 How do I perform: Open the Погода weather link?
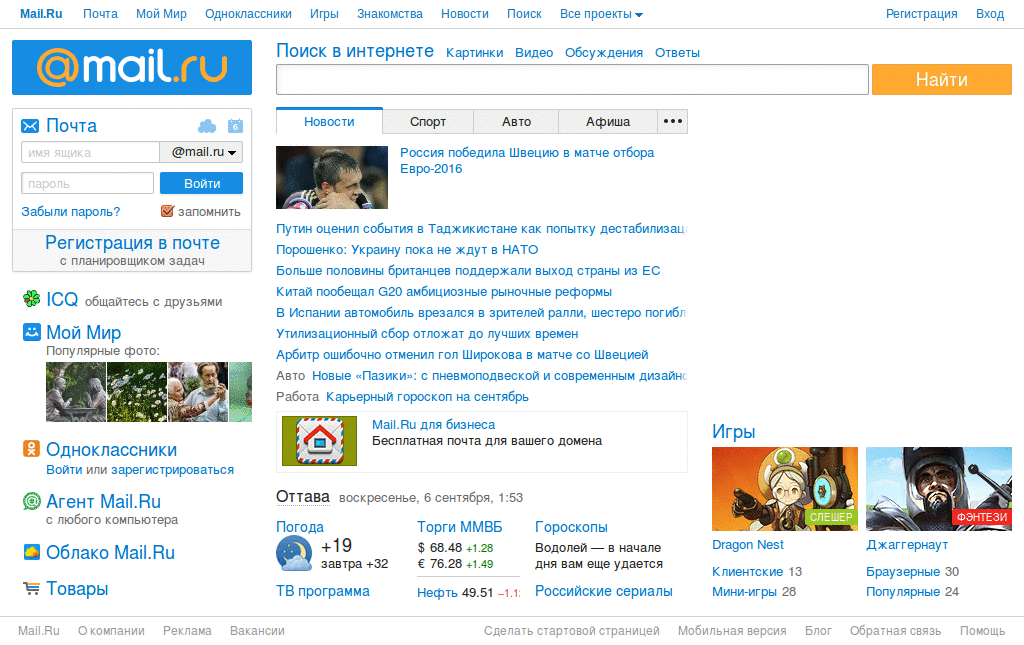point(300,527)
